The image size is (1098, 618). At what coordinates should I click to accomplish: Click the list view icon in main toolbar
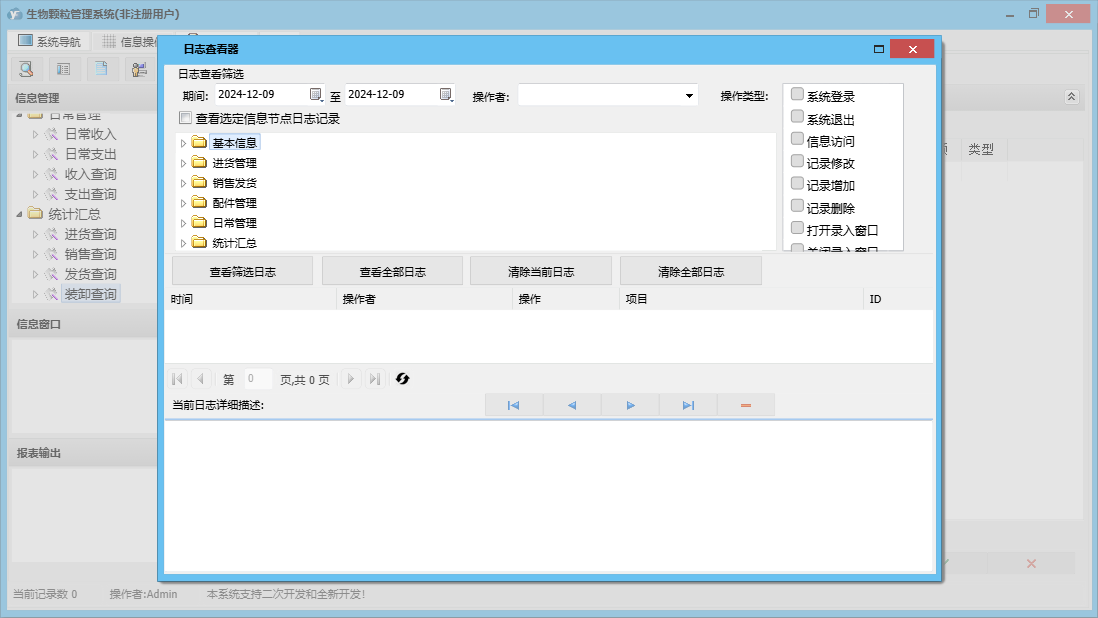[x=64, y=69]
